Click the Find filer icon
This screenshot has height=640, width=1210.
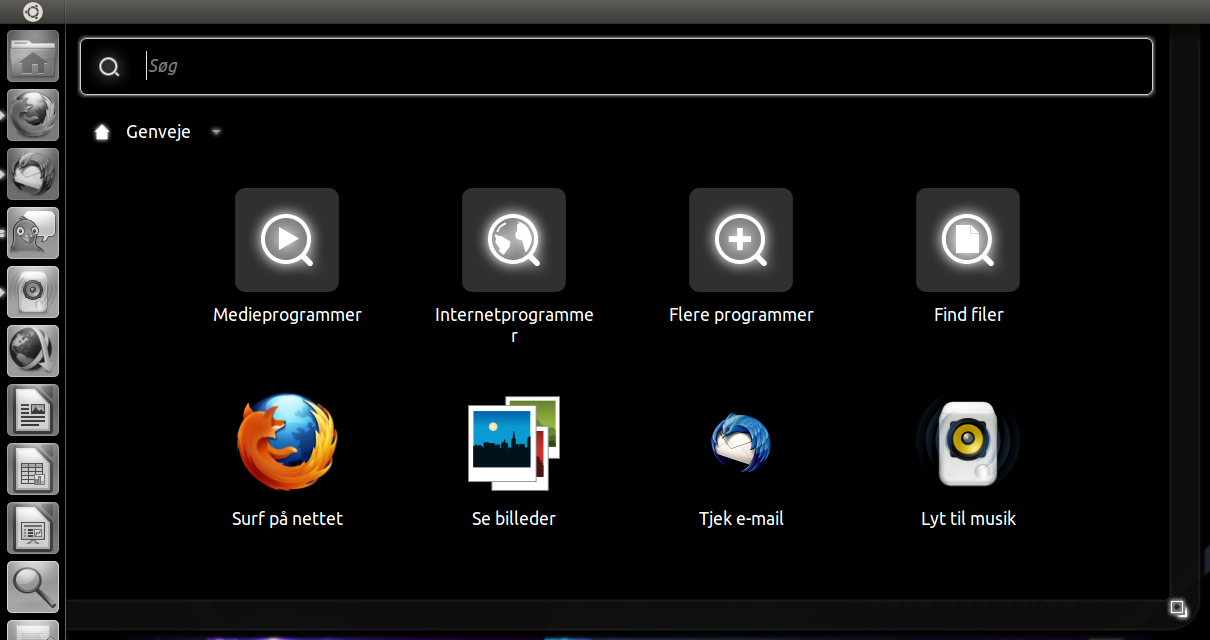click(968, 240)
